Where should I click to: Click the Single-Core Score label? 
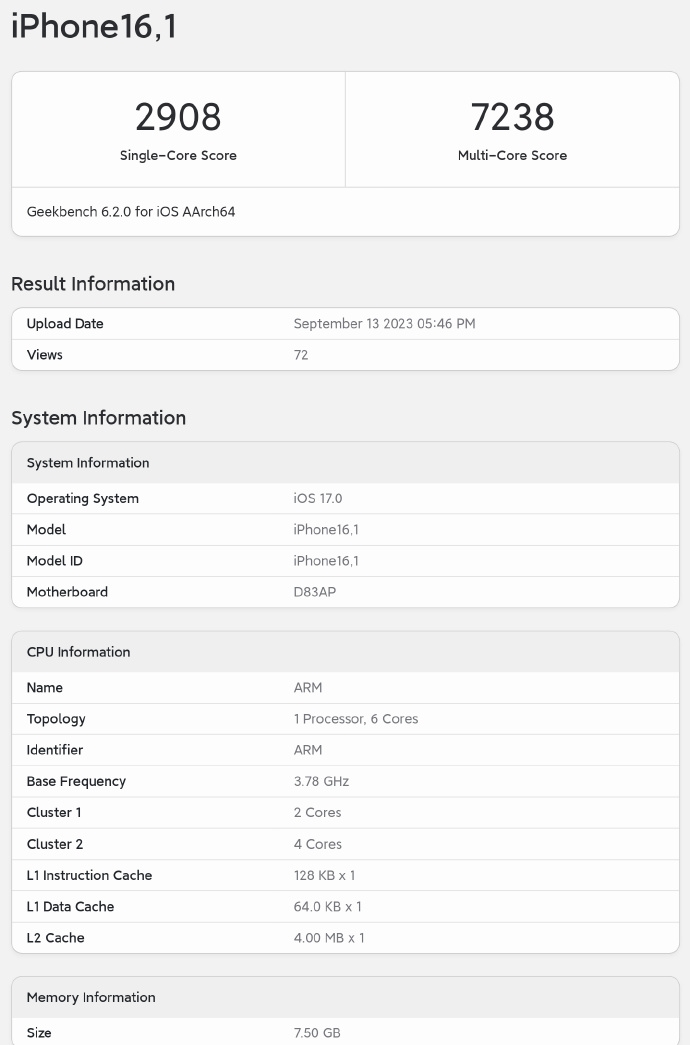(x=178, y=156)
